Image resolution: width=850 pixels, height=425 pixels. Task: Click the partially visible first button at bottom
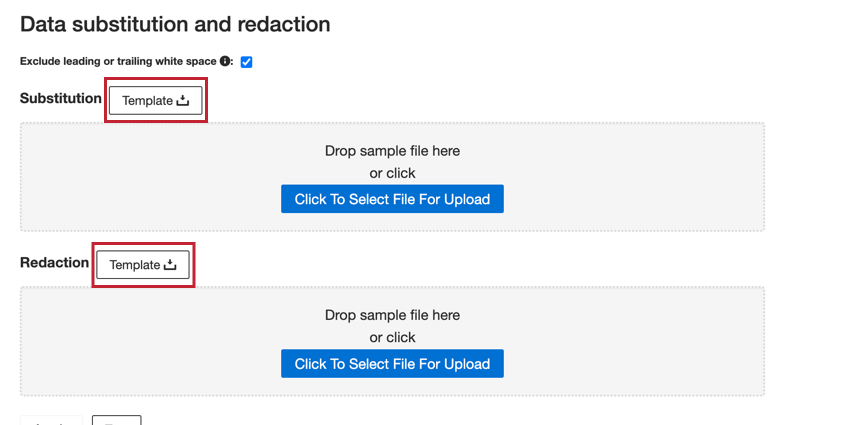pyautogui.click(x=51, y=422)
